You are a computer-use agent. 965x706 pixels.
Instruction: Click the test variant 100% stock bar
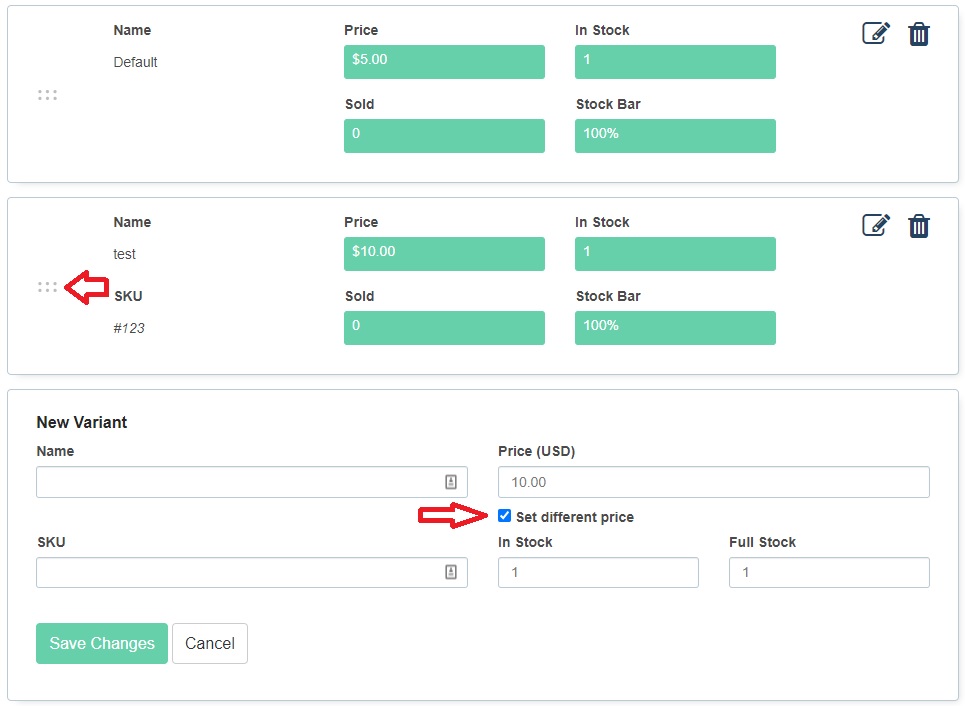675,327
